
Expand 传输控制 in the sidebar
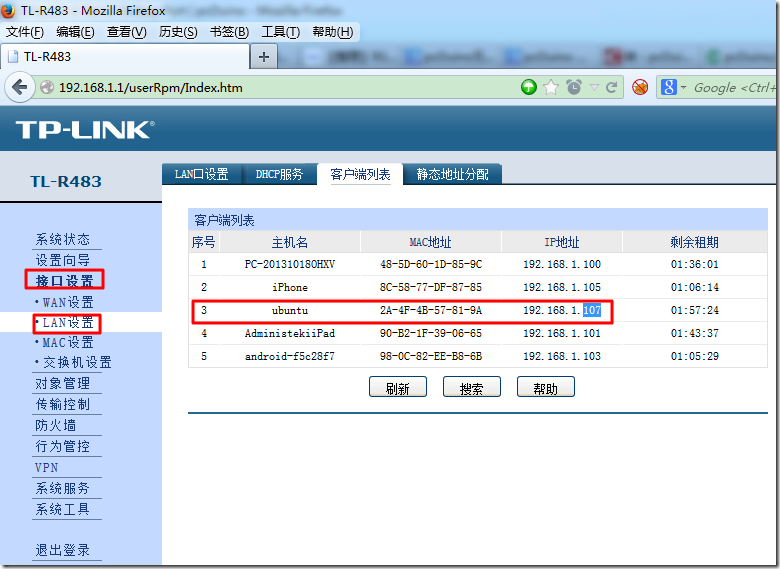pos(63,404)
